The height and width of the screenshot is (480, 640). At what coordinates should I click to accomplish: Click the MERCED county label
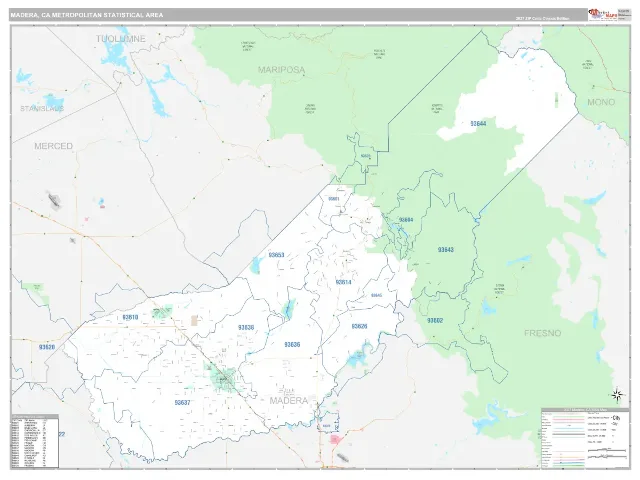[53, 146]
